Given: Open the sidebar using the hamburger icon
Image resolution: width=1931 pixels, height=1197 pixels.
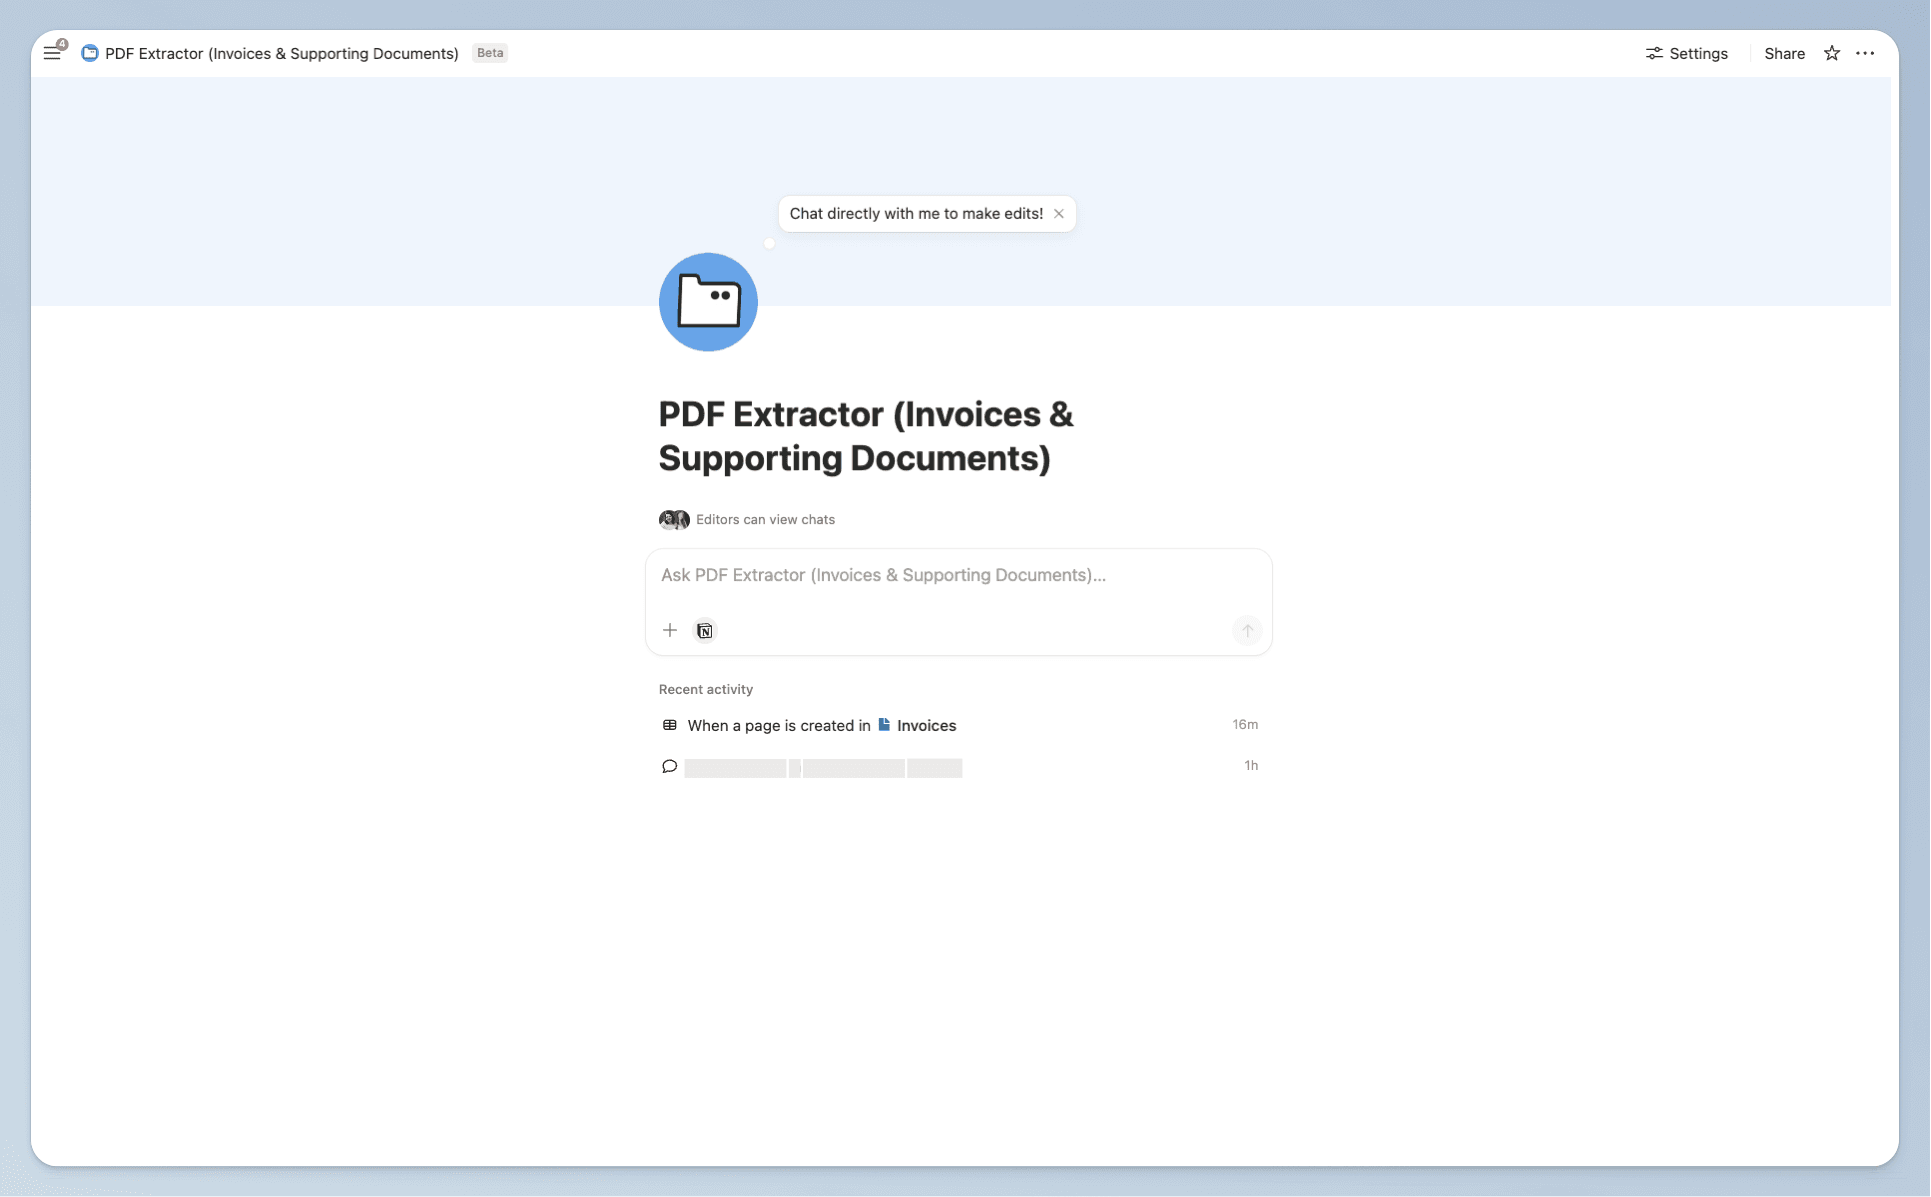Looking at the screenshot, I should tap(52, 52).
